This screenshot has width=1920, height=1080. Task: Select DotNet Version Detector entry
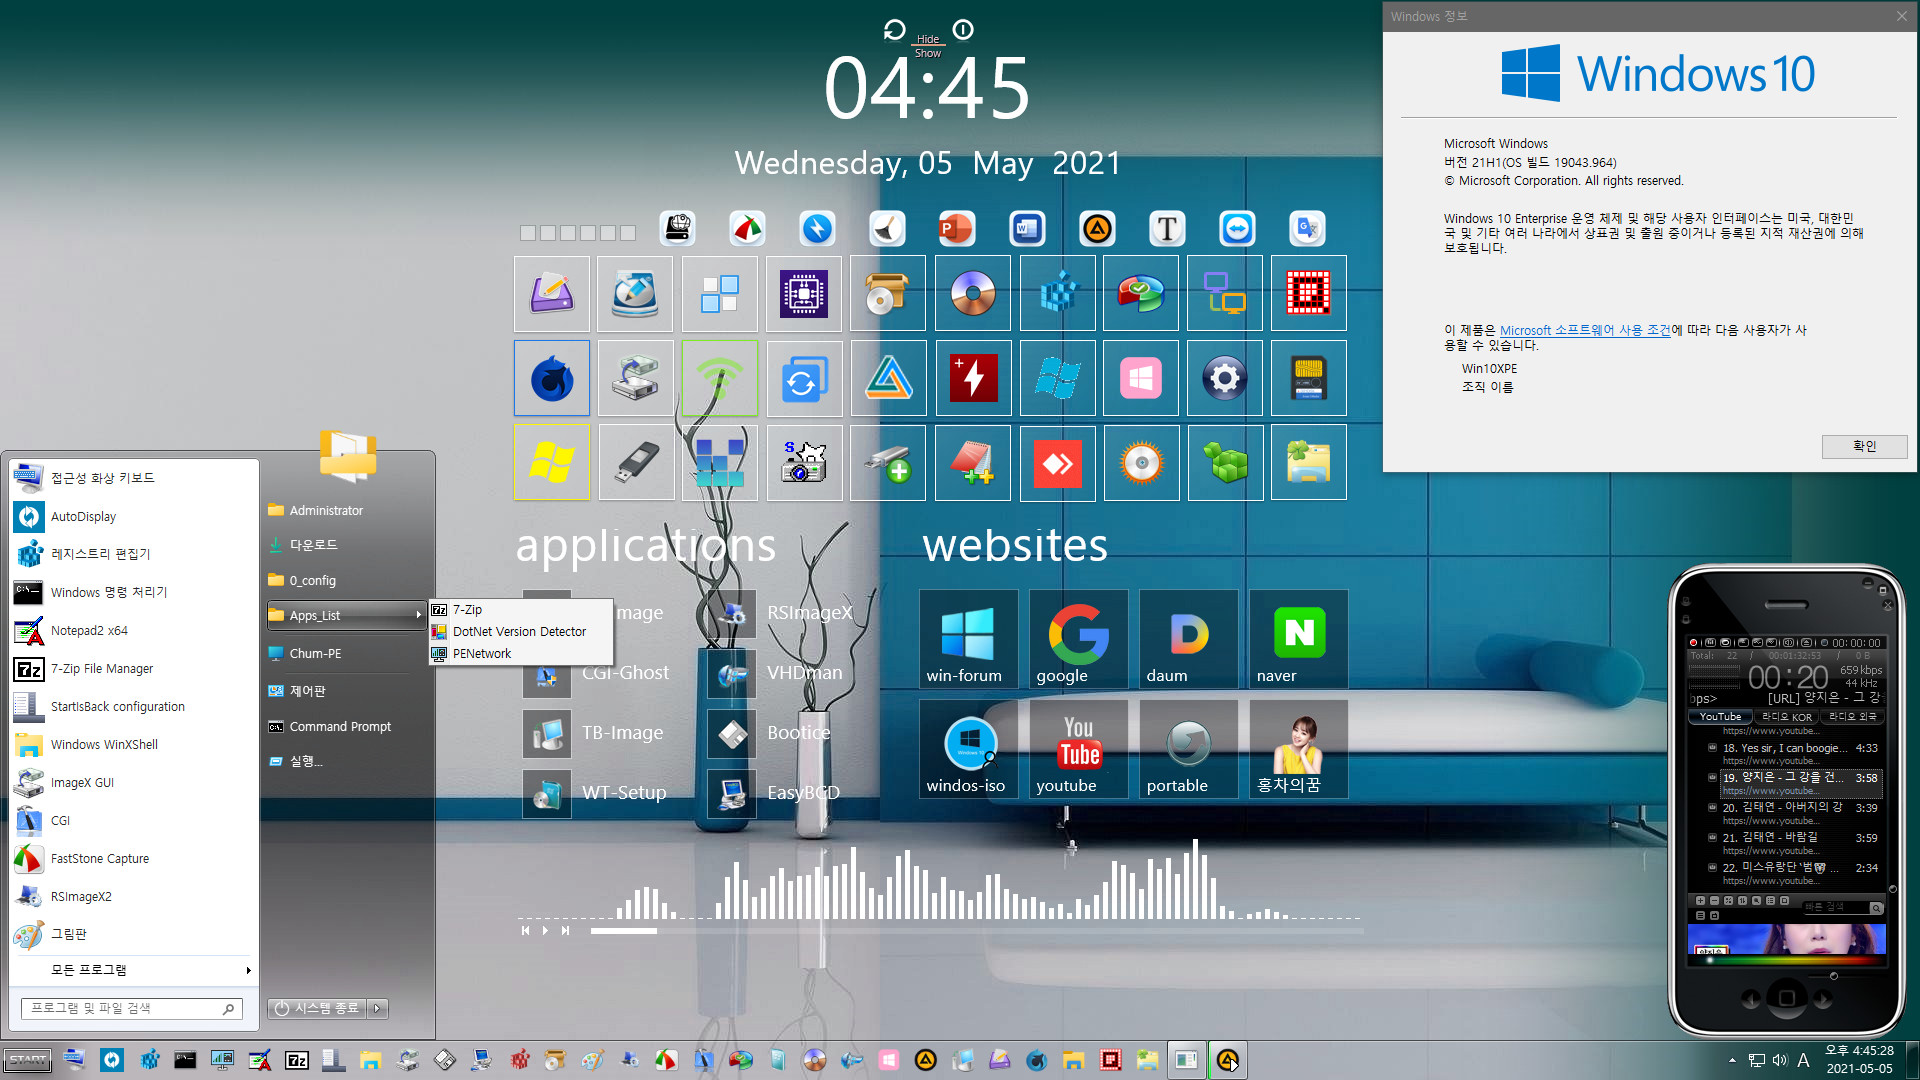520,631
